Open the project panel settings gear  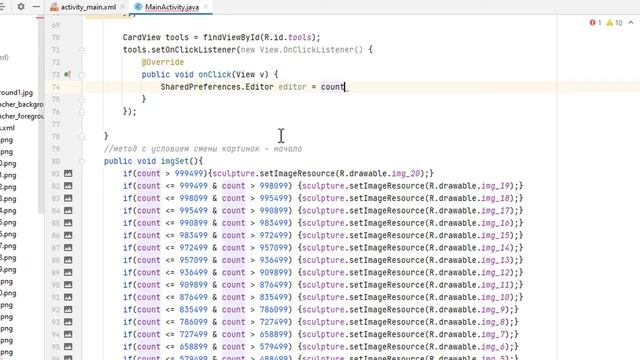20,7
